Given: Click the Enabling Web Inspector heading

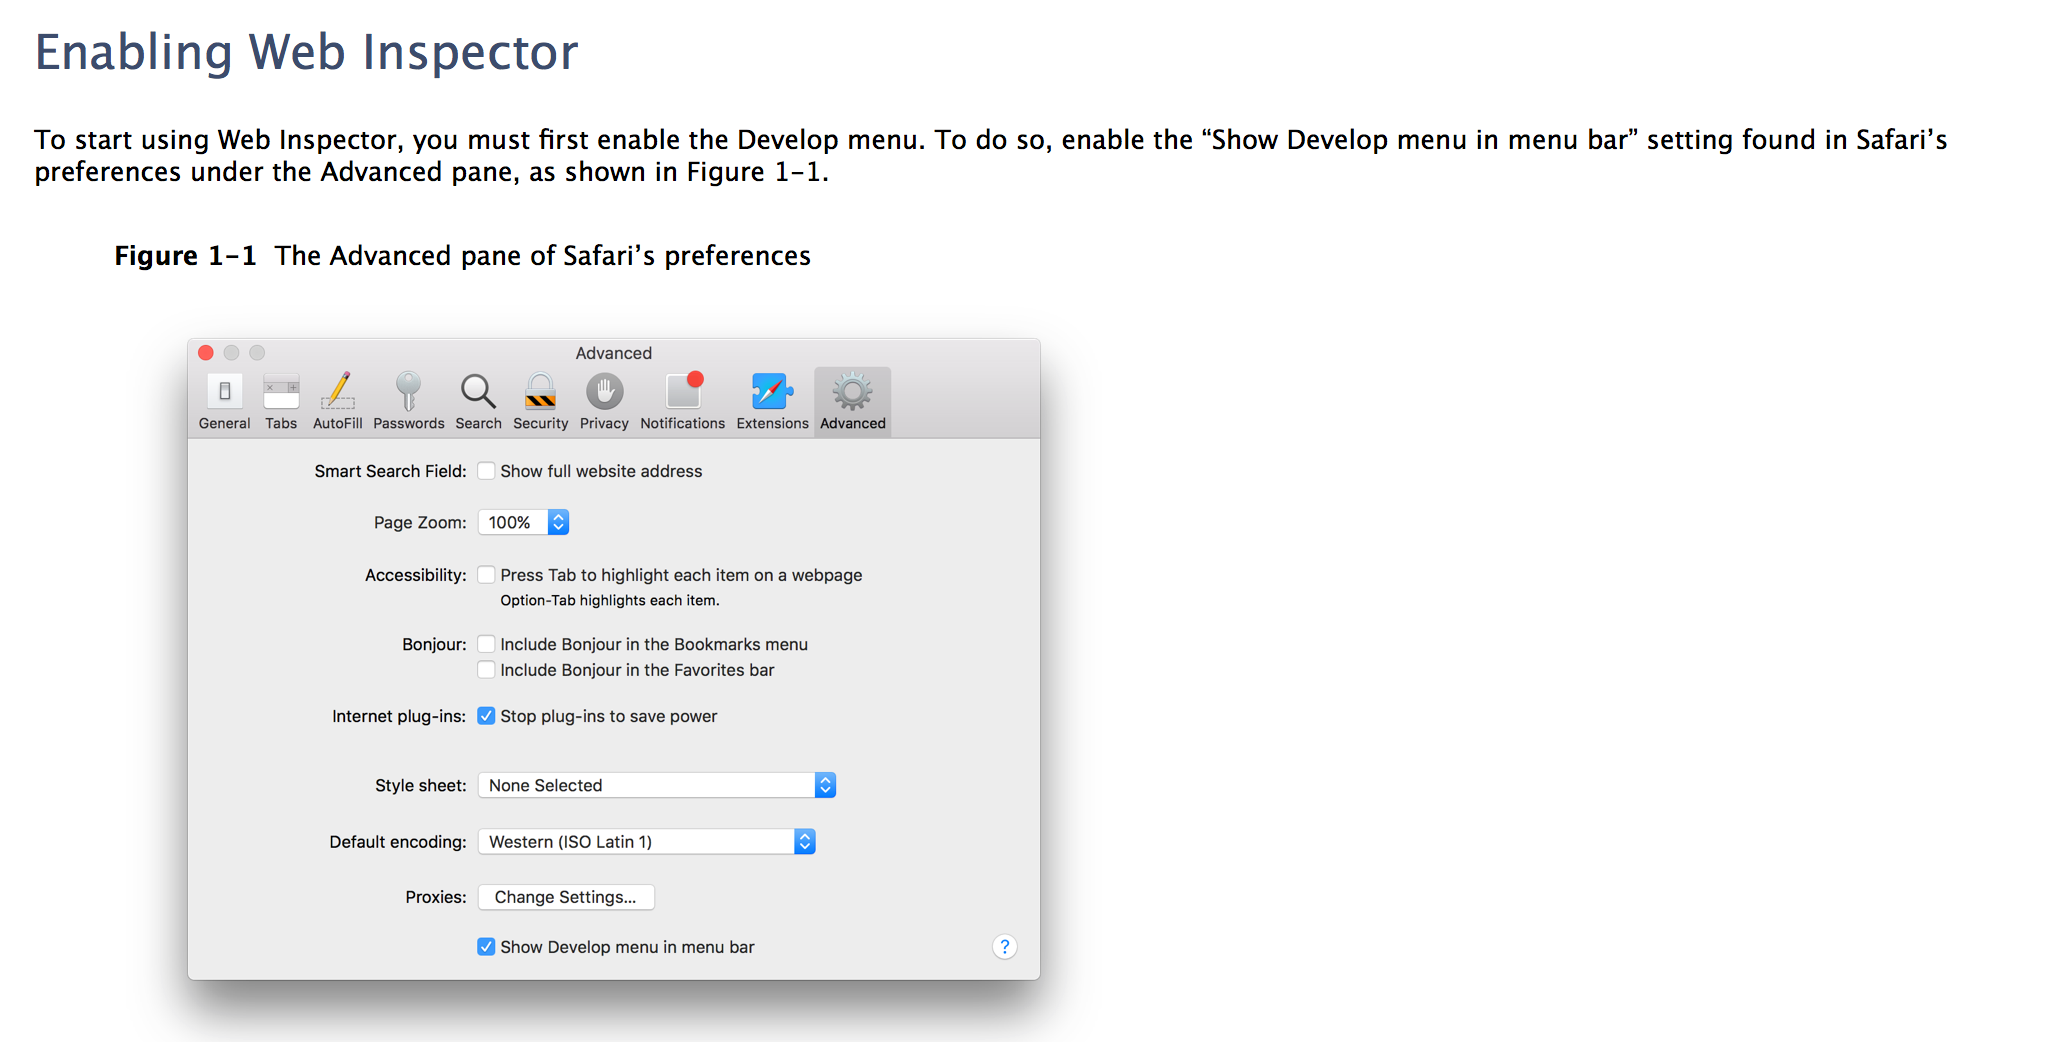Looking at the screenshot, I should click(x=306, y=52).
